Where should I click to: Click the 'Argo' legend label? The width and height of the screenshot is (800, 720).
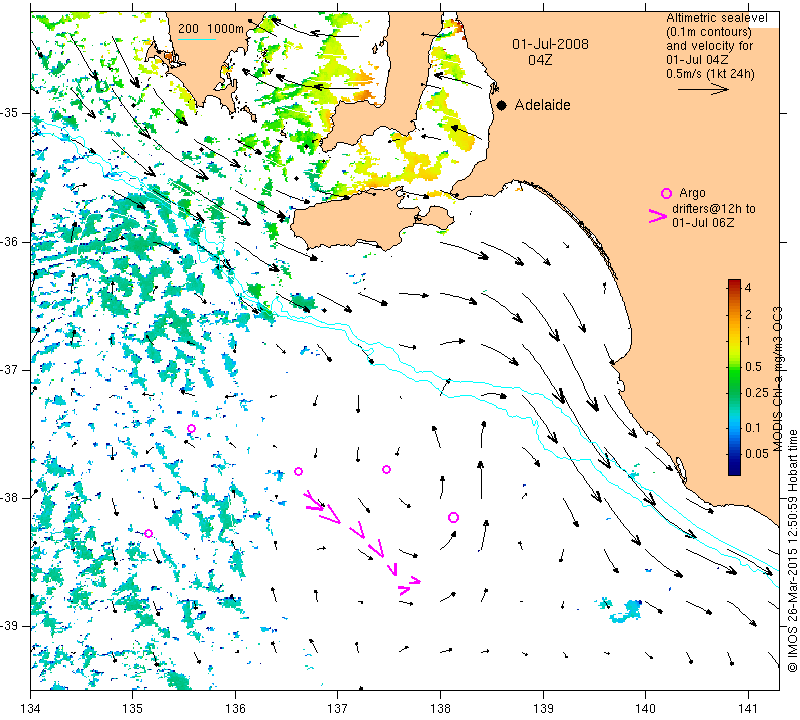point(692,193)
